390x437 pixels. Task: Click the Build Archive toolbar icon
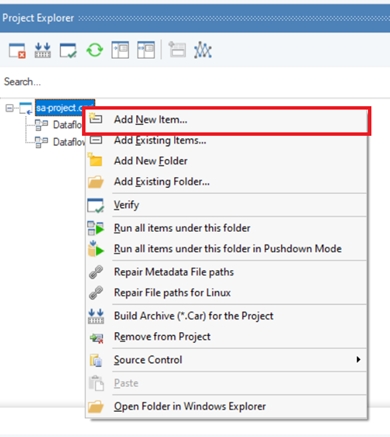tap(43, 50)
